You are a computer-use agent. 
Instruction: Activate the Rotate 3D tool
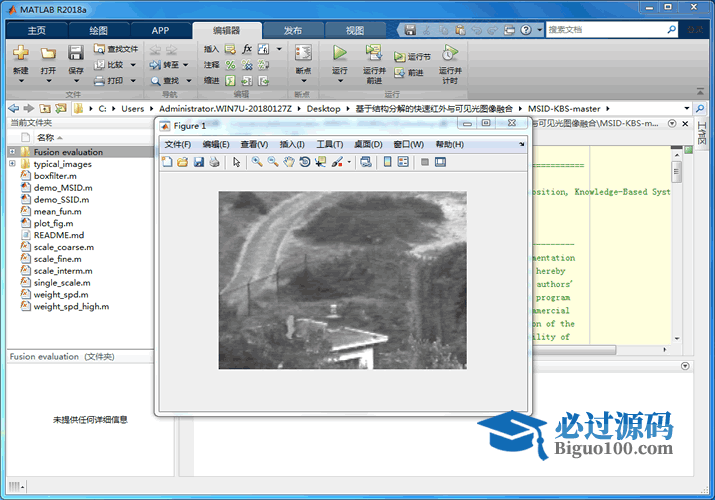(304, 162)
